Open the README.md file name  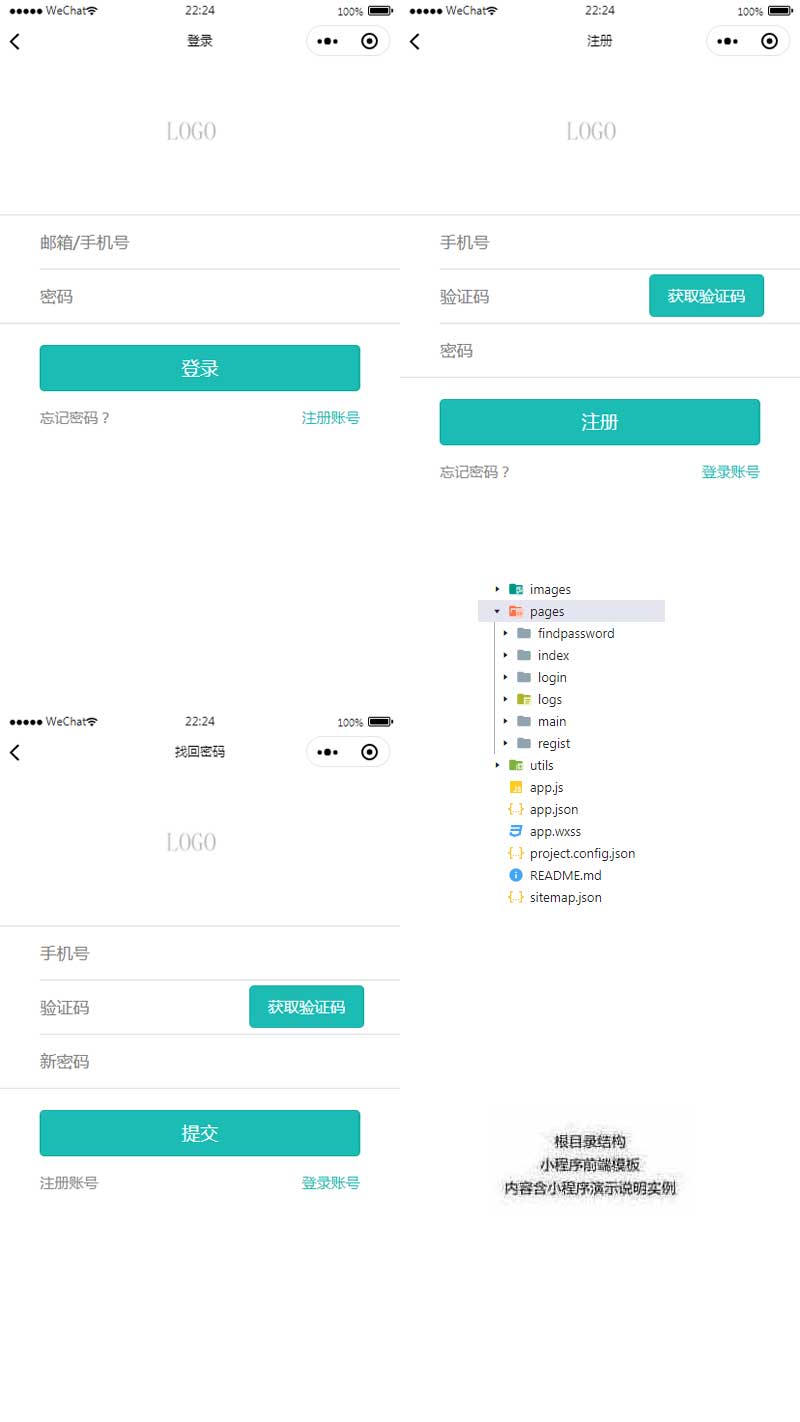coord(566,875)
